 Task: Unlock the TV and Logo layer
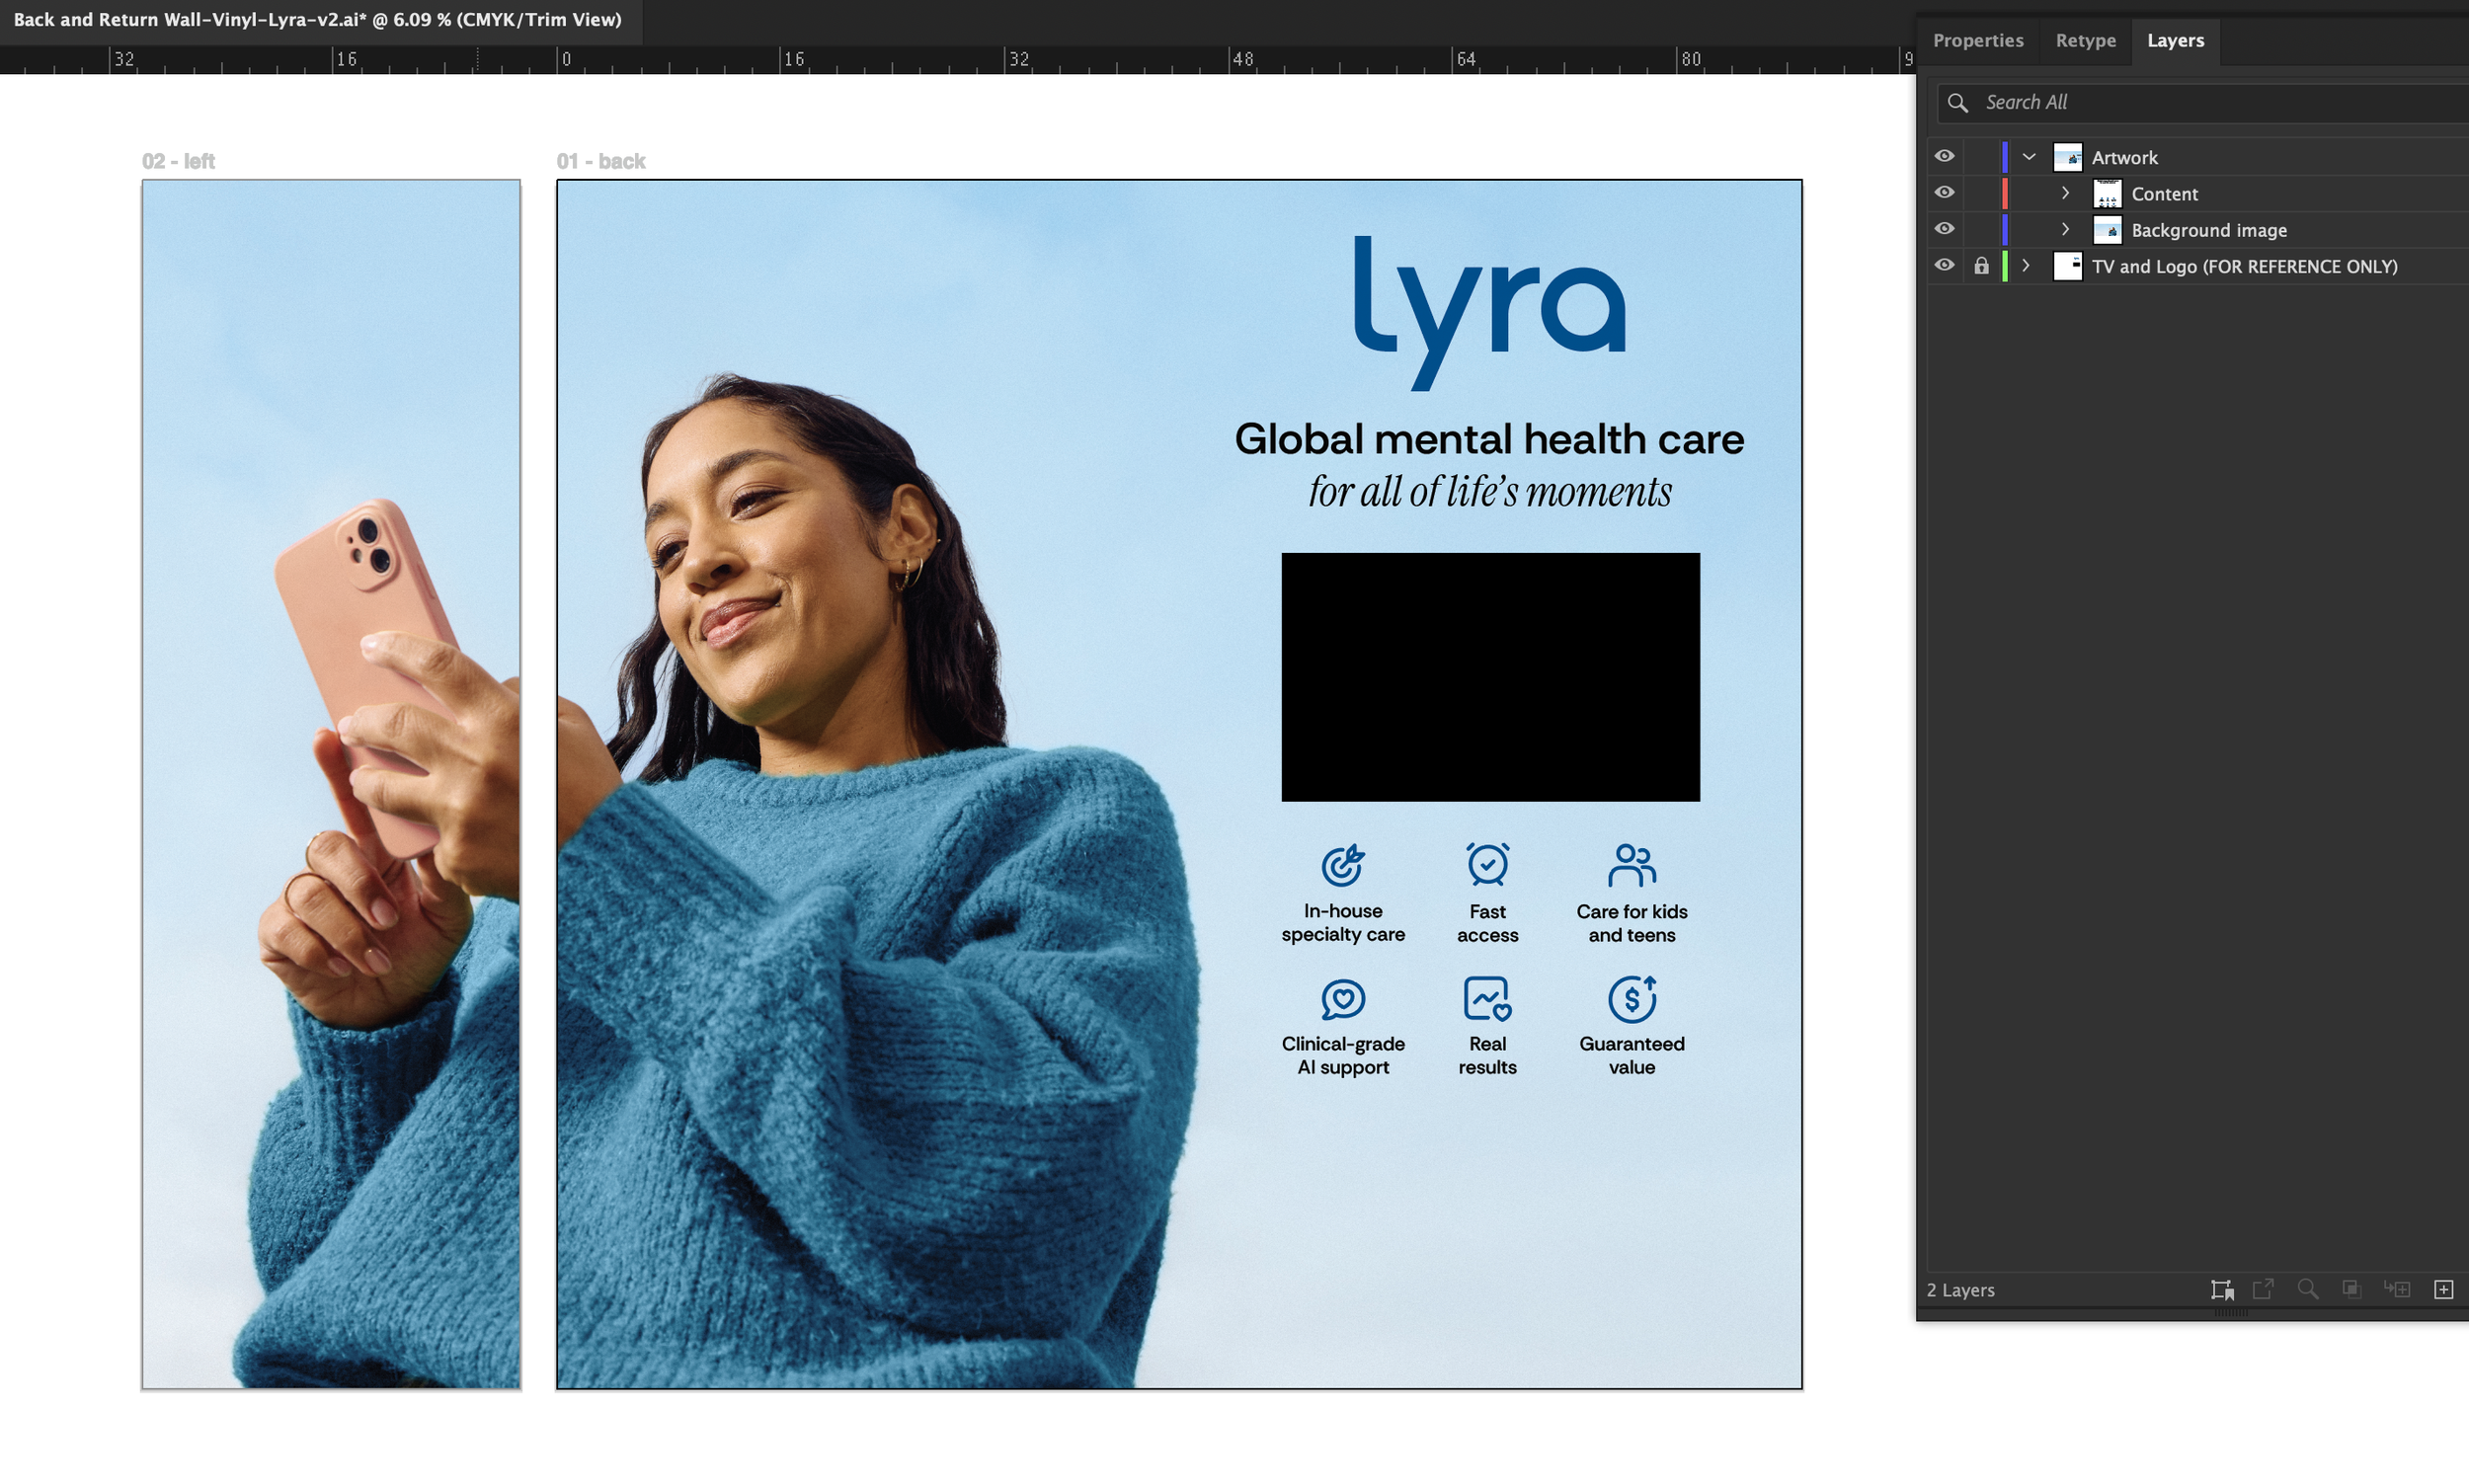(1982, 265)
